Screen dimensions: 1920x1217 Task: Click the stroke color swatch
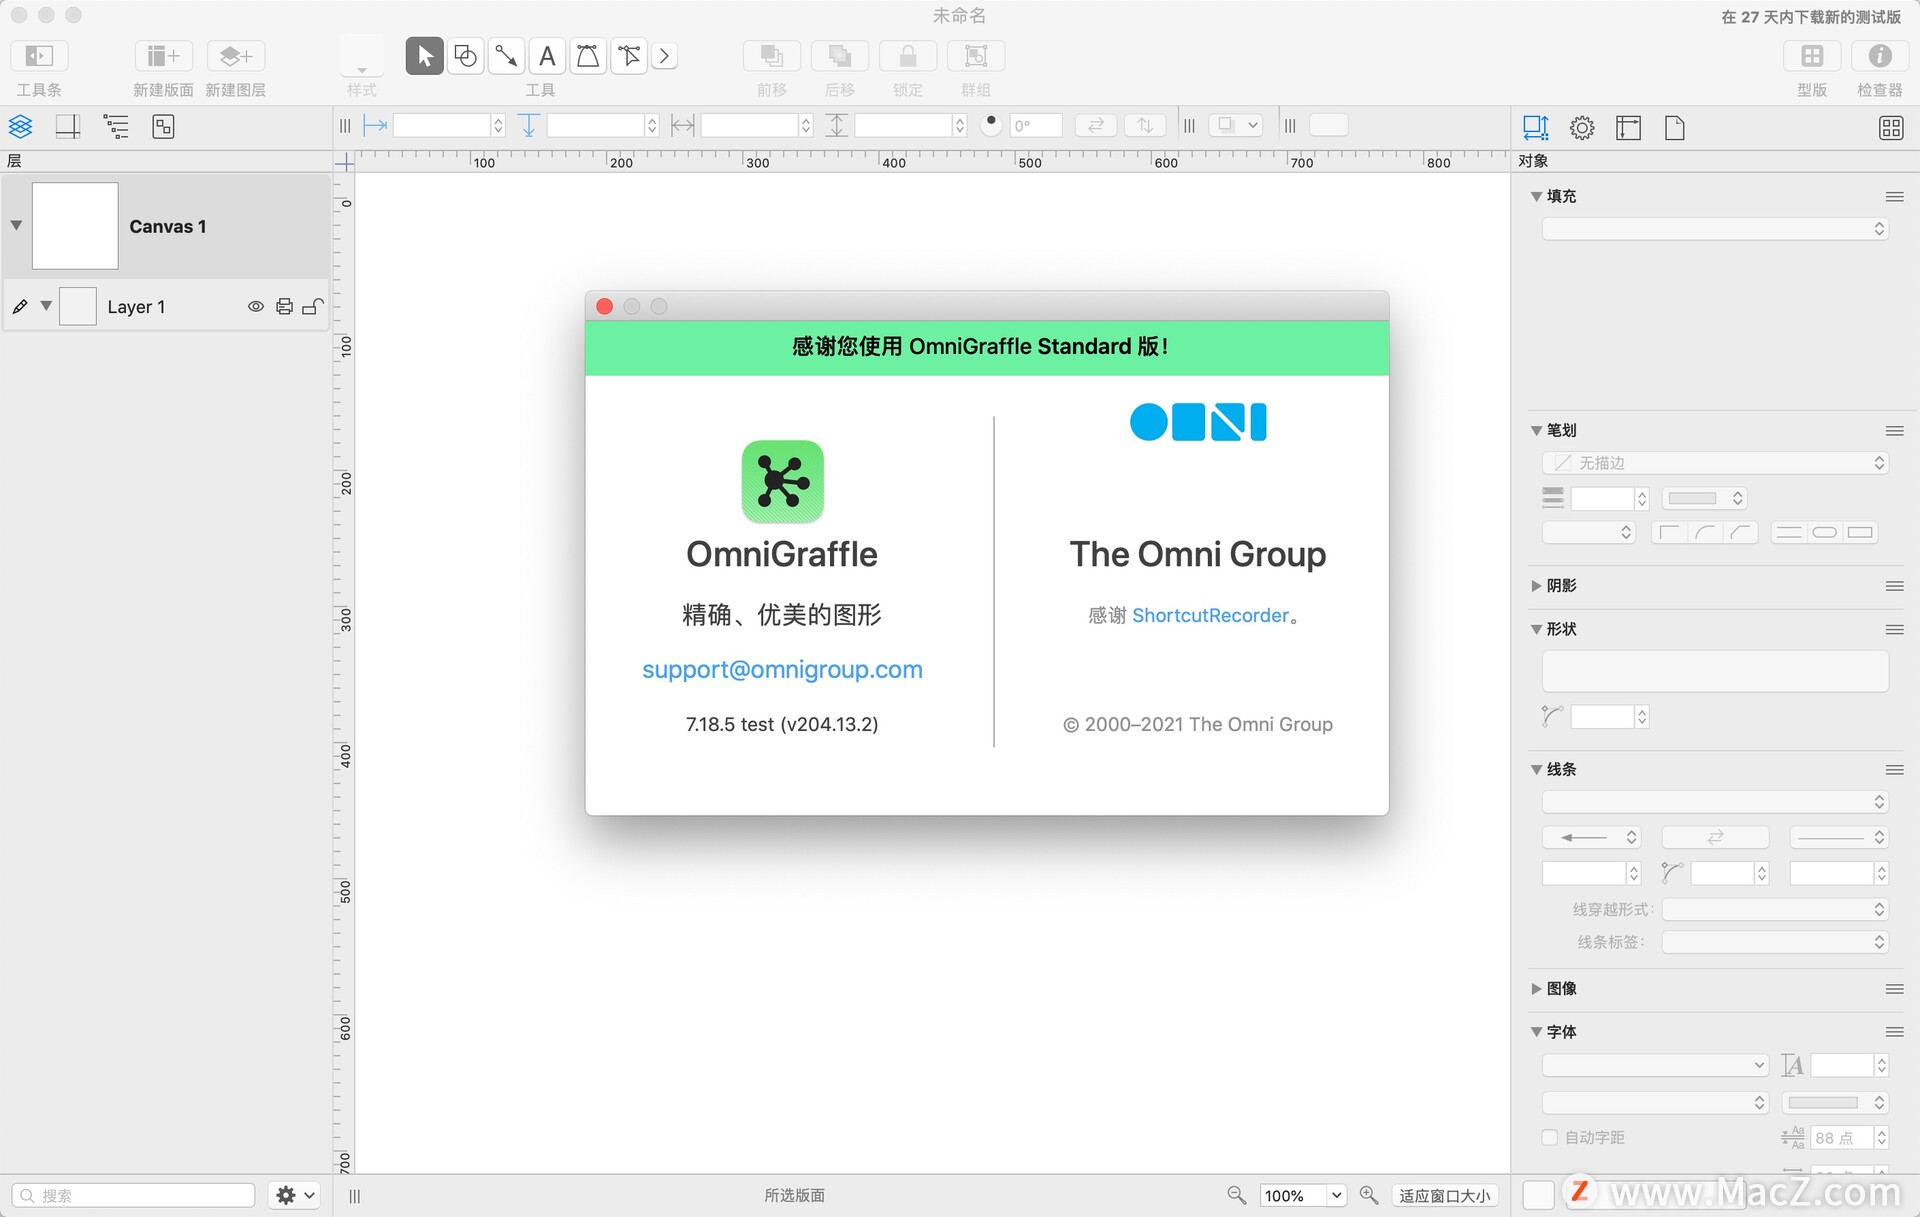coord(1705,498)
